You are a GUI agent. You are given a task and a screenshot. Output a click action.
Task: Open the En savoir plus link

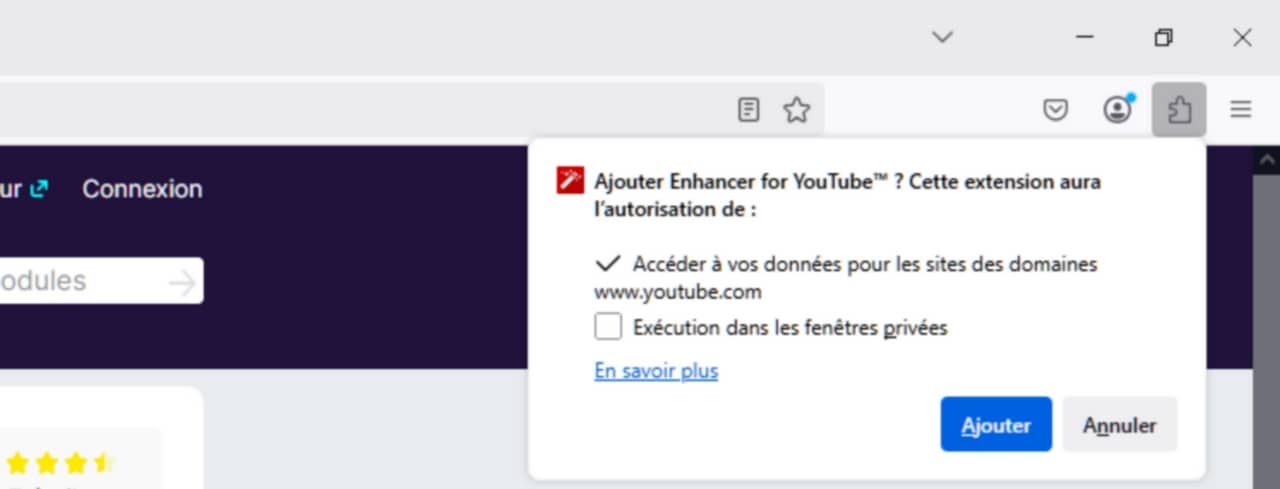click(656, 371)
